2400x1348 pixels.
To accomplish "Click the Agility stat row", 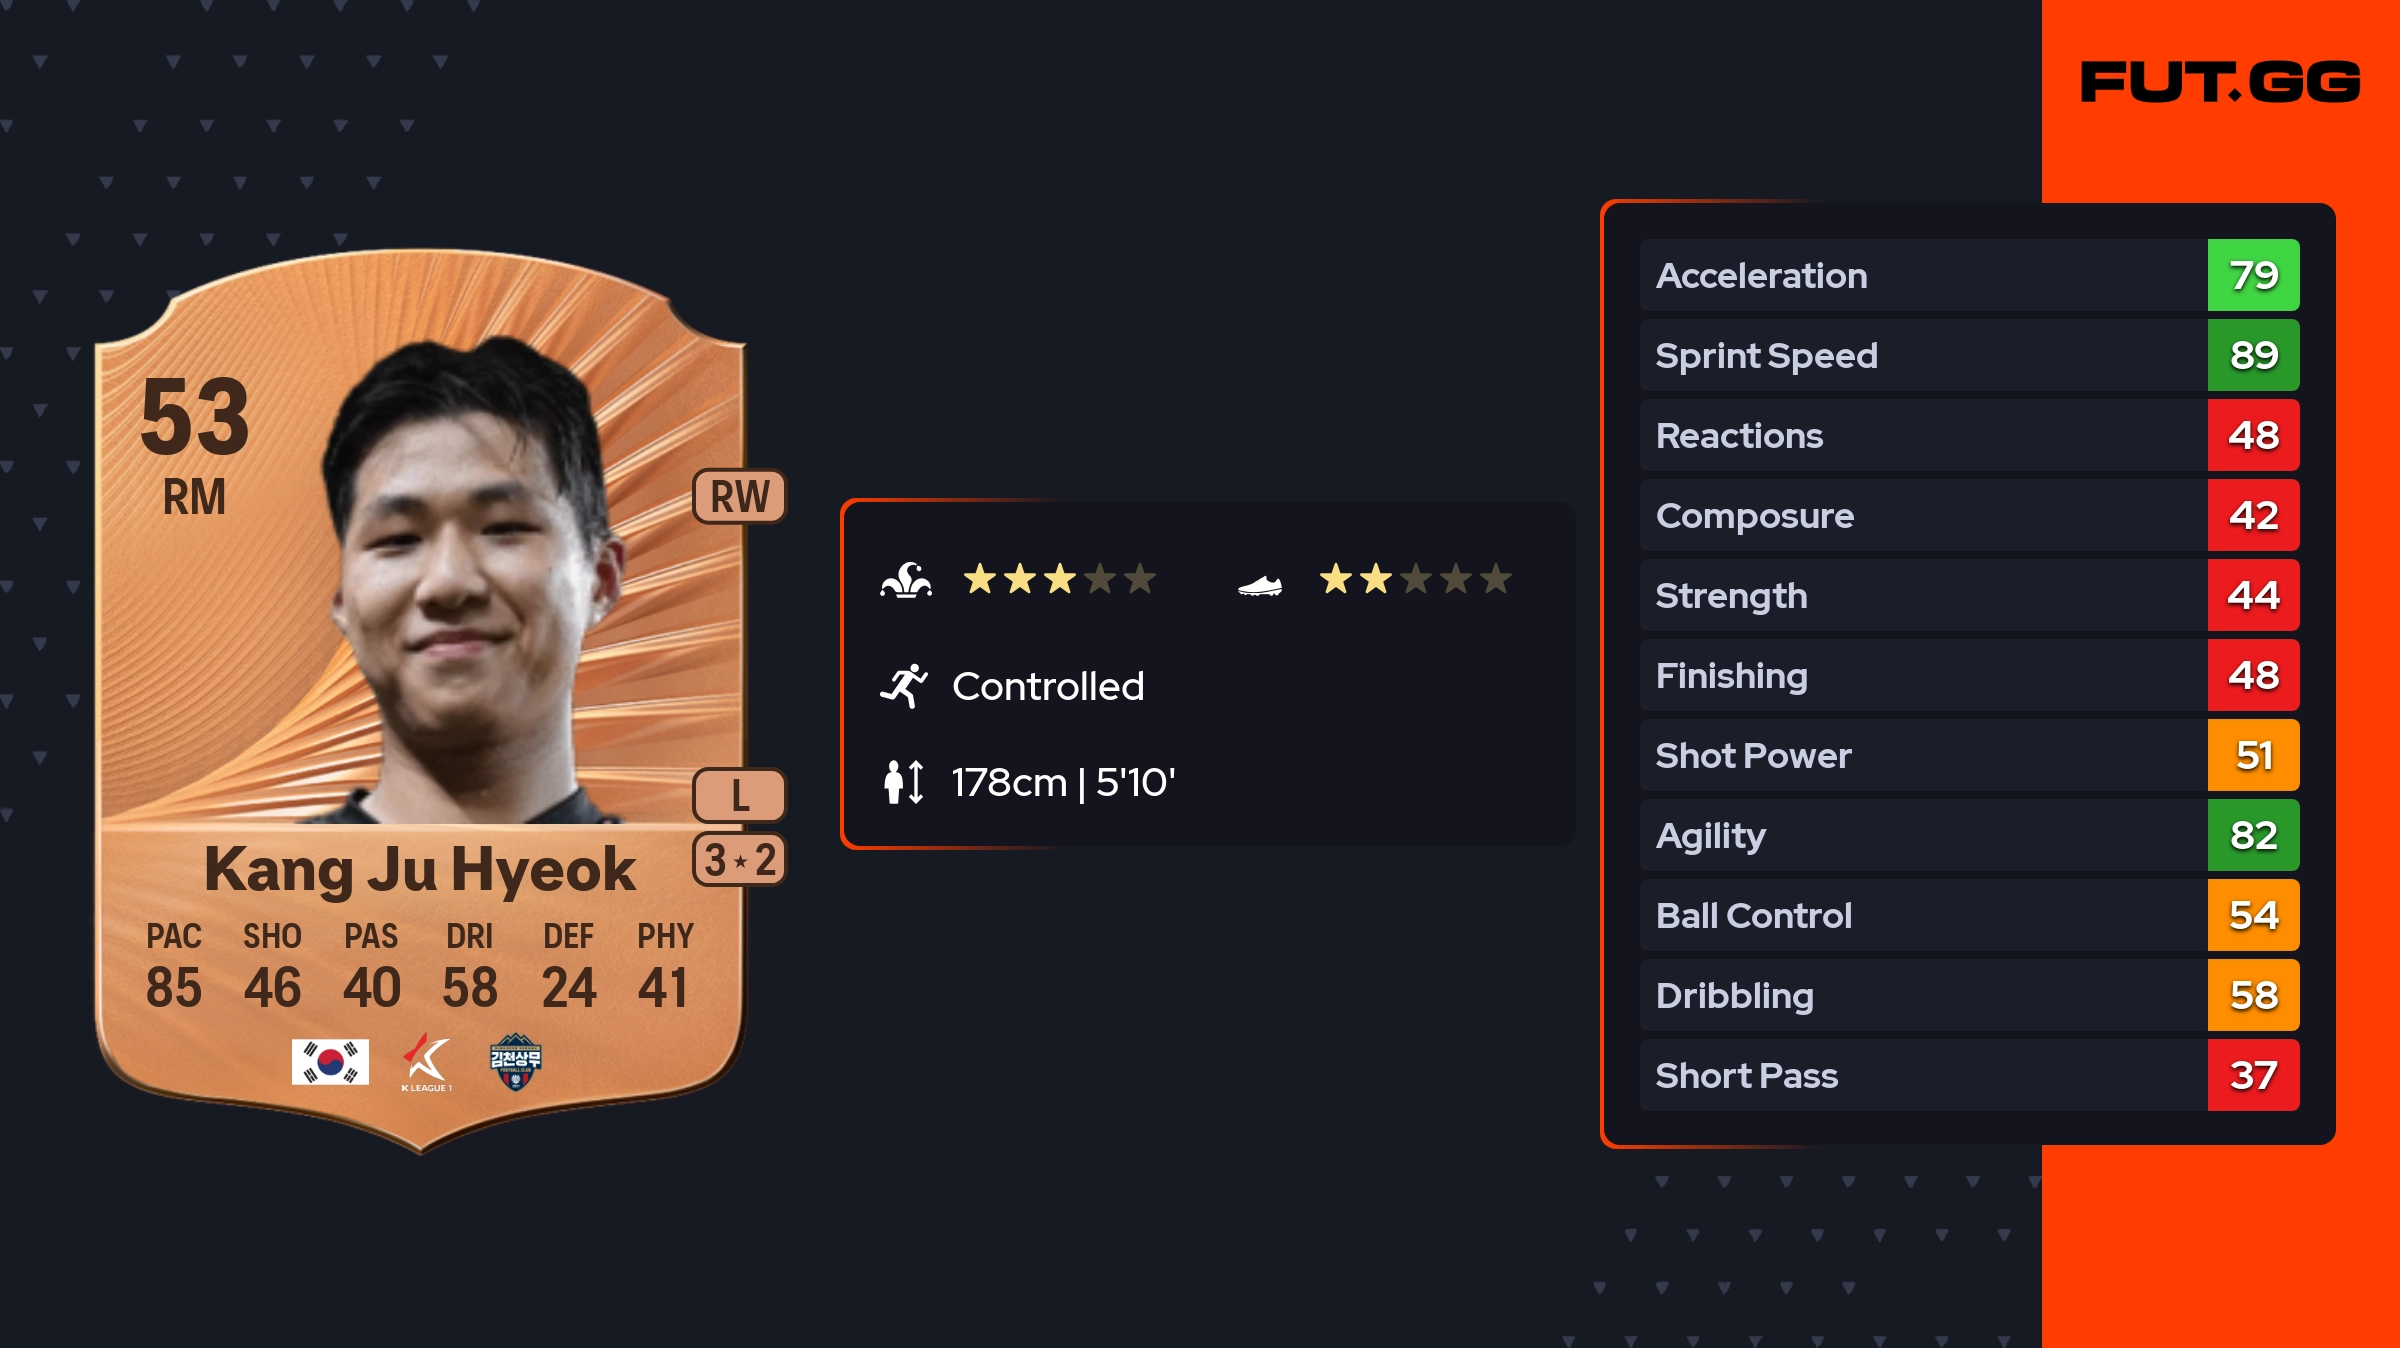I will tap(1920, 835).
